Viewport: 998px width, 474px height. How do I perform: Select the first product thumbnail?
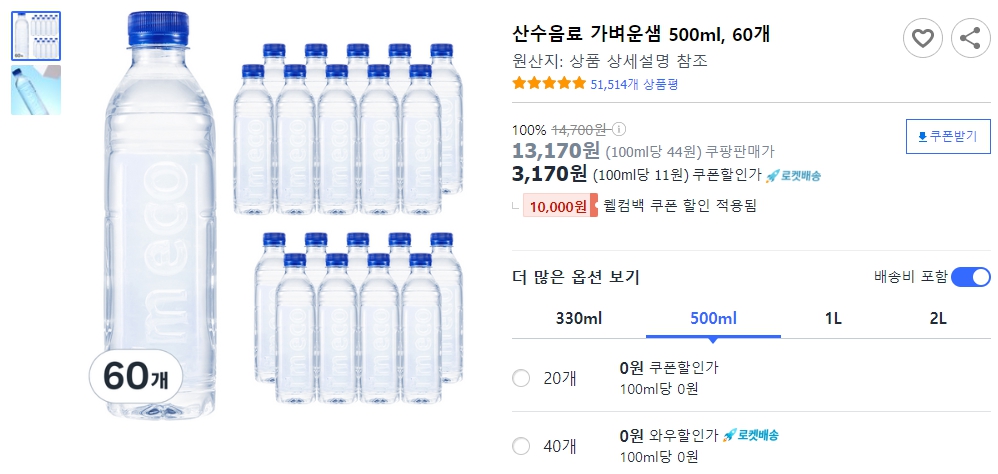pyautogui.click(x=36, y=36)
